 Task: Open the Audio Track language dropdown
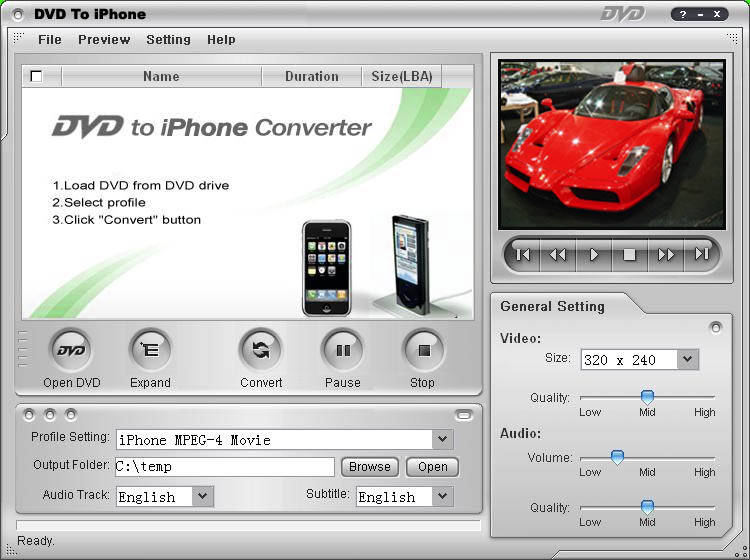pos(202,496)
